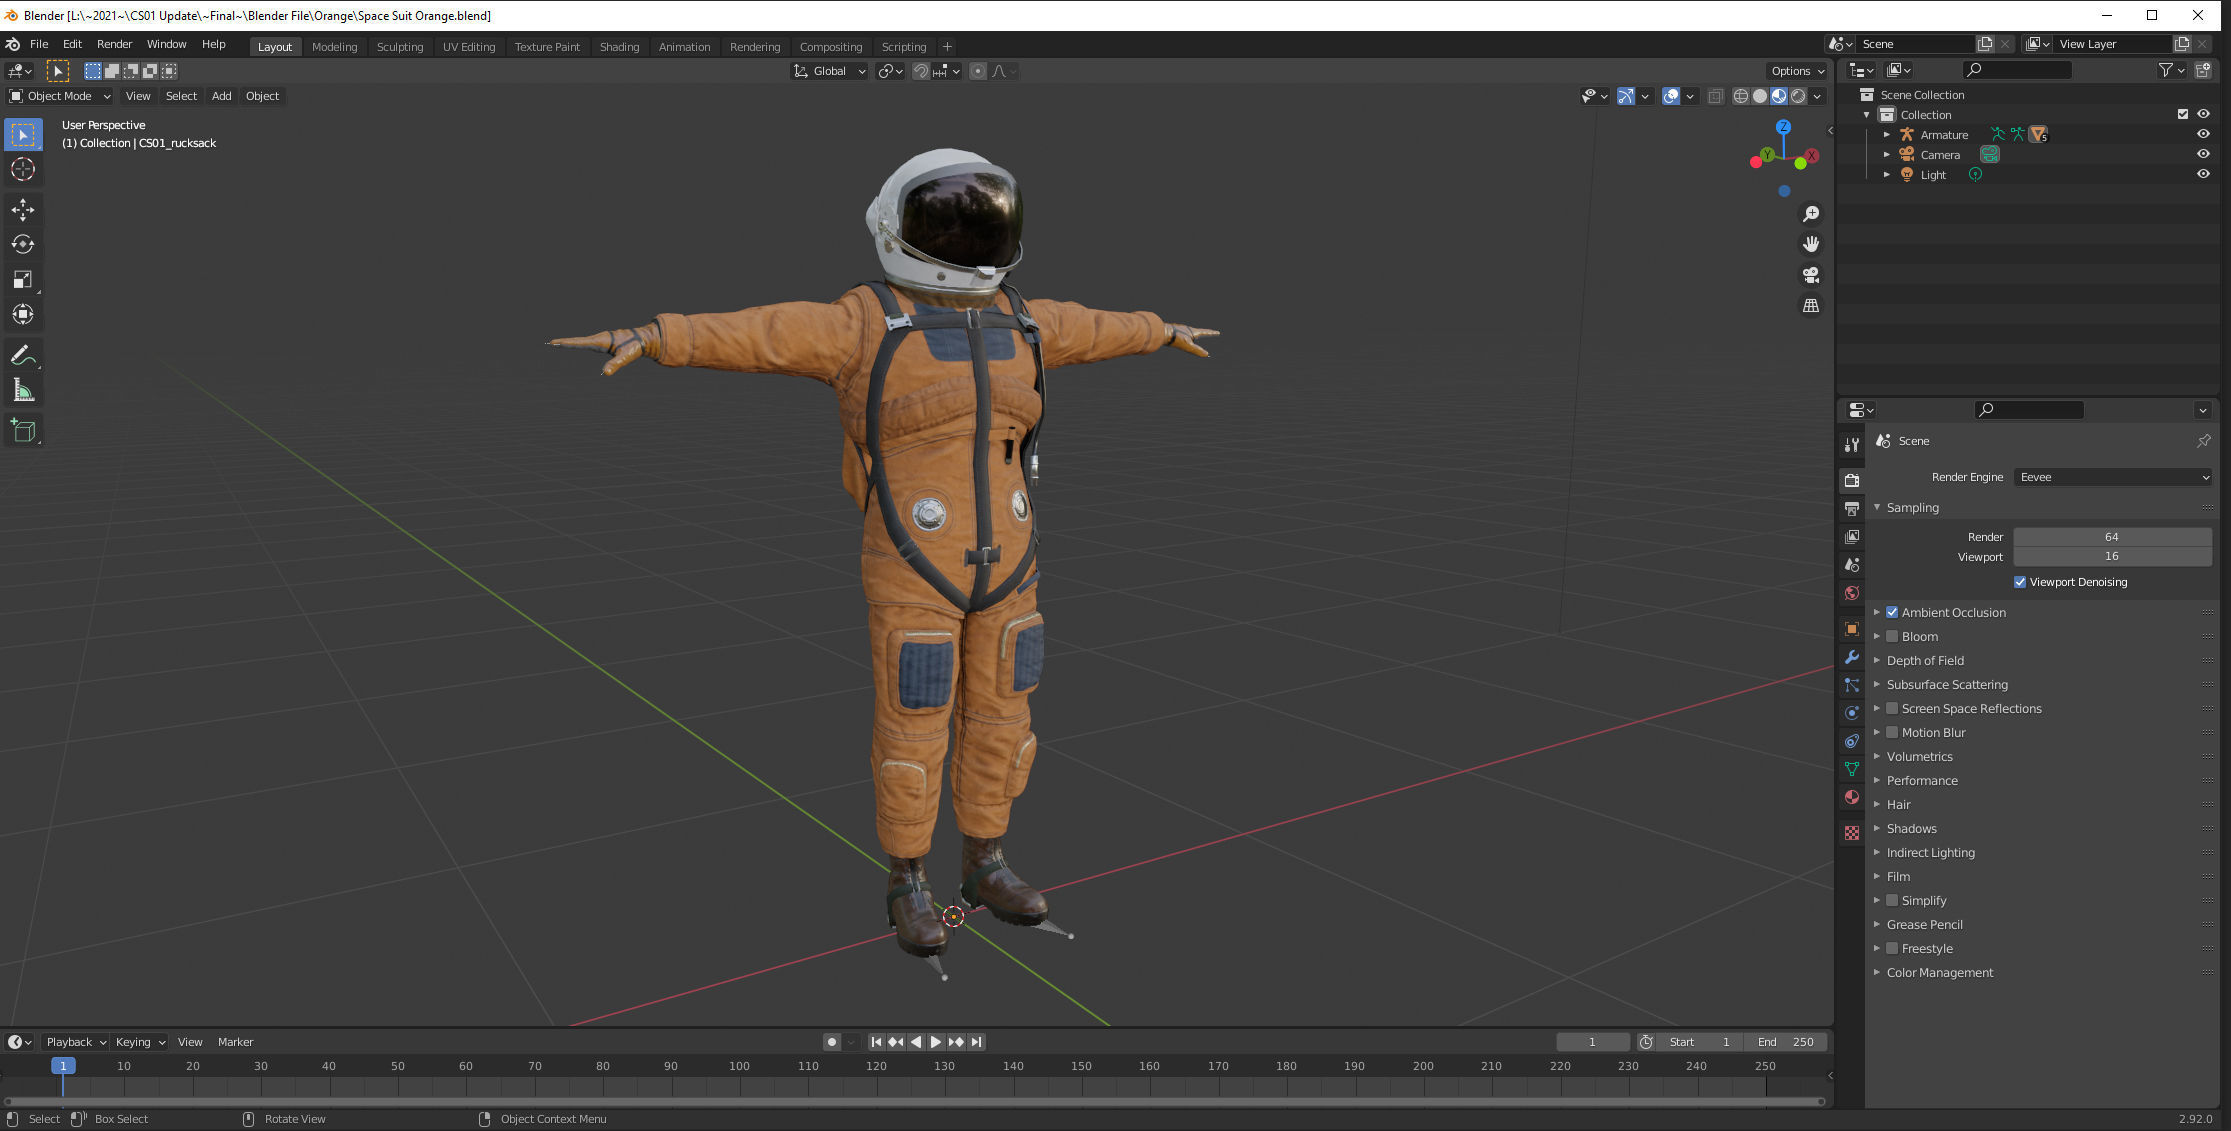Open Object Mode dropdown

click(59, 96)
